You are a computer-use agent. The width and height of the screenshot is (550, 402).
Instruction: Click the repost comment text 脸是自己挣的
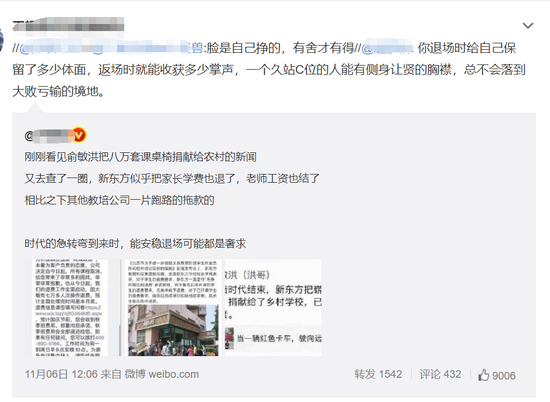click(x=280, y=48)
